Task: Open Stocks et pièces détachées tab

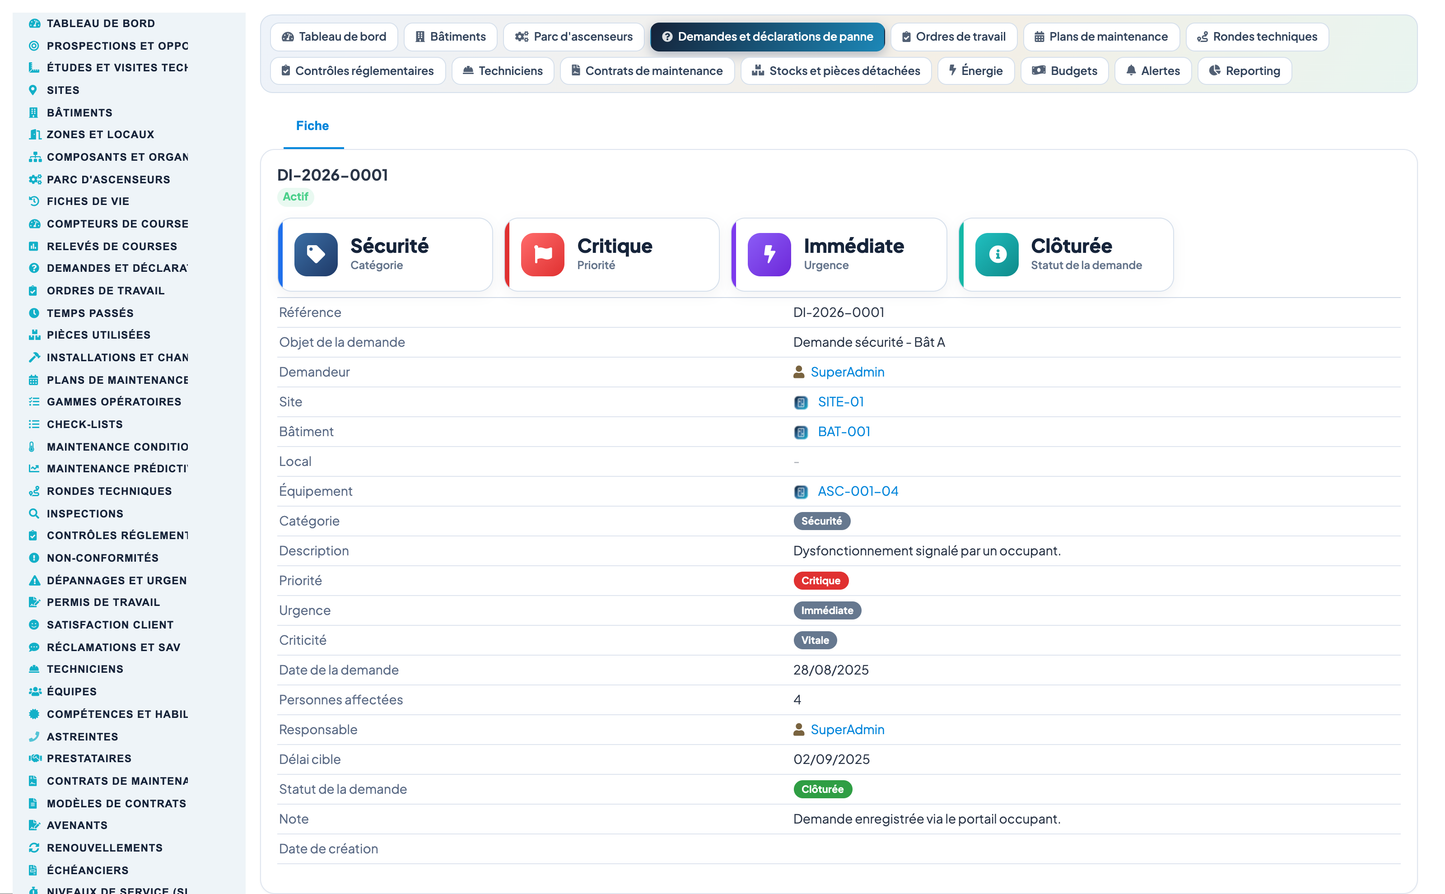Action: [x=836, y=71]
